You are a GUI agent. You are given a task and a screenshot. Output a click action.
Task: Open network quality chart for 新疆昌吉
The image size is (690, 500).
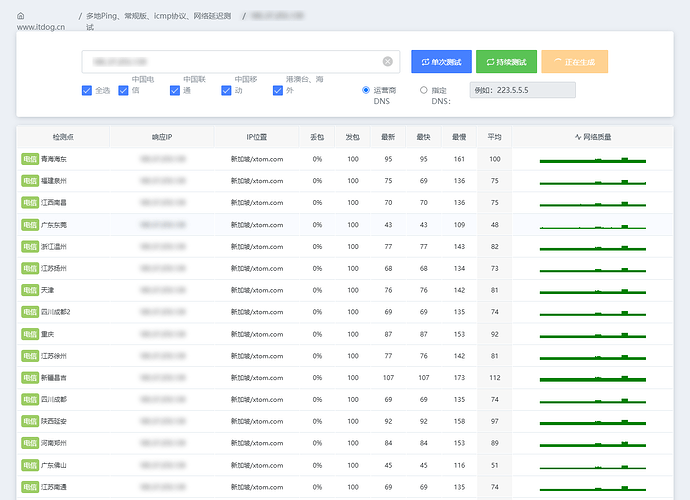pos(593,379)
